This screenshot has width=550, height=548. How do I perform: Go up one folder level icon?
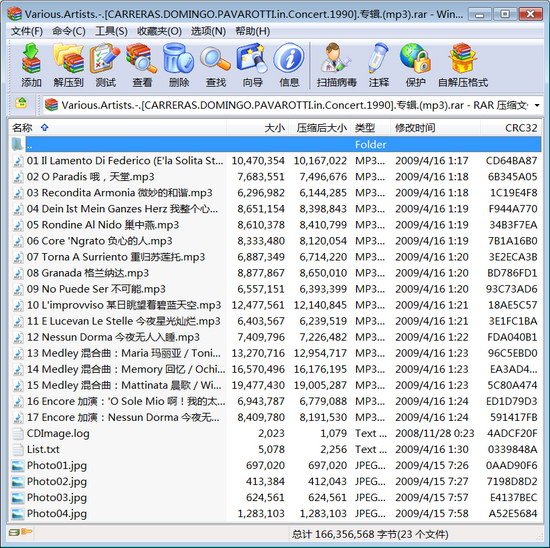[x=21, y=103]
